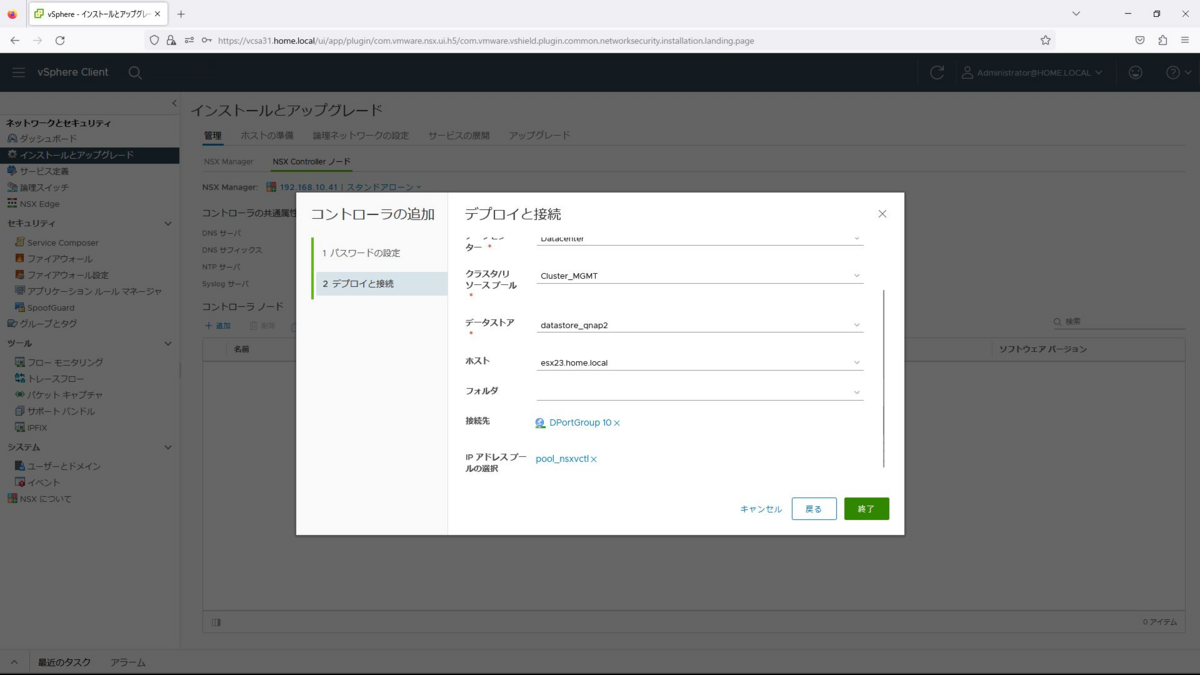Remove DPortGroup 10 with its X icon
The width and height of the screenshot is (1200, 675).
[617, 423]
